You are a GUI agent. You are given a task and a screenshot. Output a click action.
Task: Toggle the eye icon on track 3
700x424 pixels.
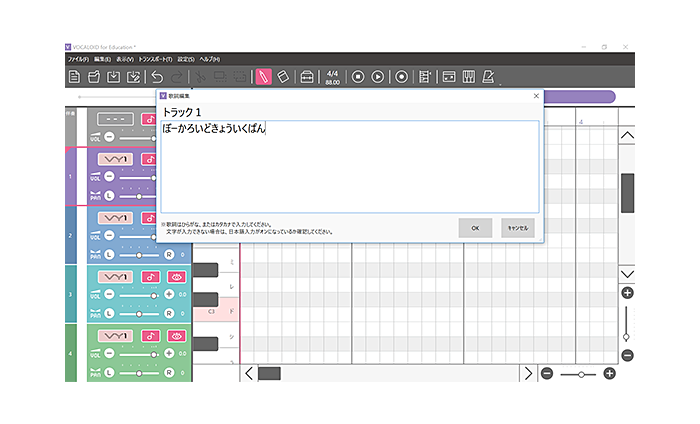point(176,277)
